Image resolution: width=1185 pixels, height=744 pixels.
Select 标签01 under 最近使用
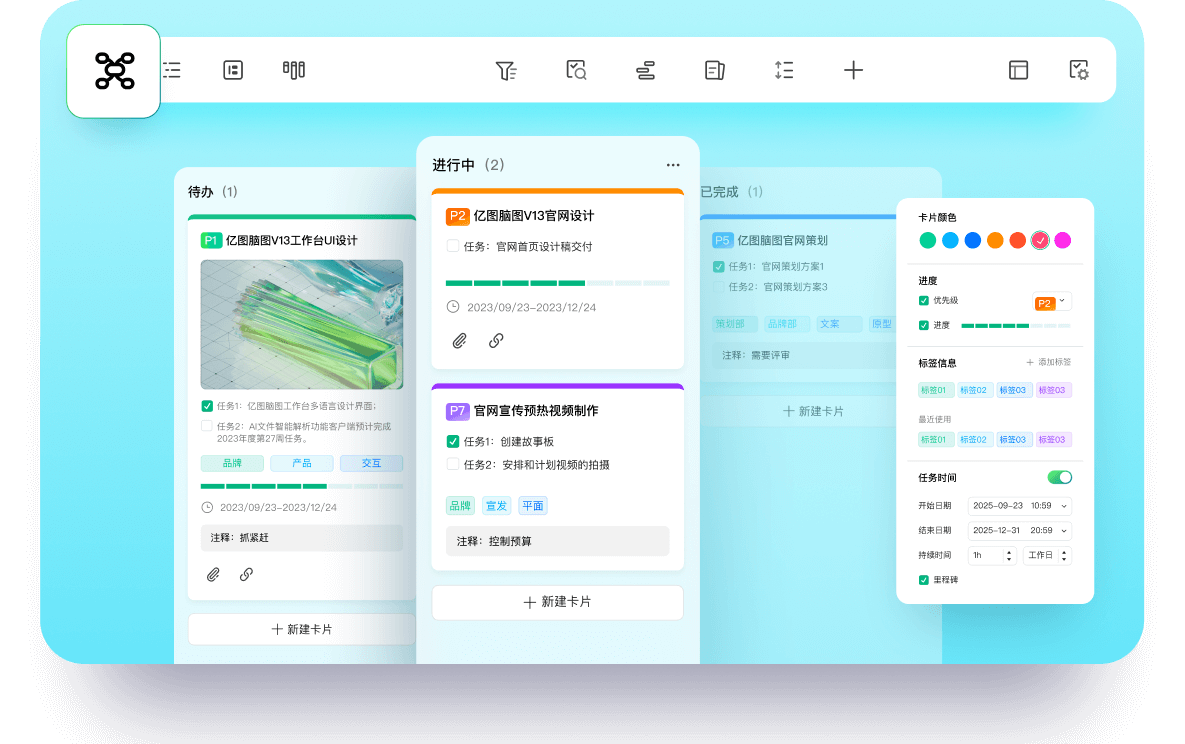pyautogui.click(x=934, y=439)
